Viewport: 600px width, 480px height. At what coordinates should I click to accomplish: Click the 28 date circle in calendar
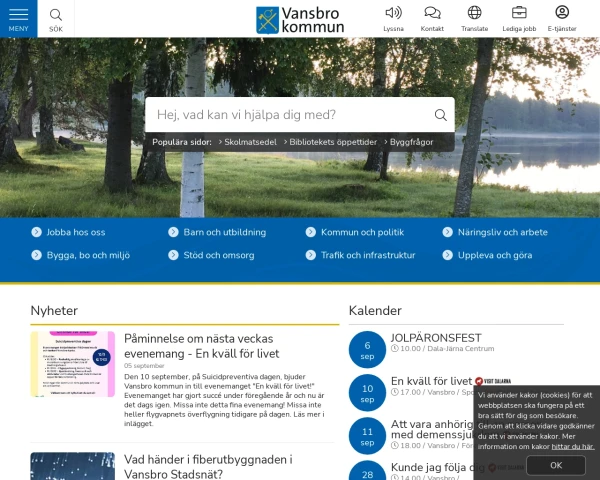tap(367, 470)
